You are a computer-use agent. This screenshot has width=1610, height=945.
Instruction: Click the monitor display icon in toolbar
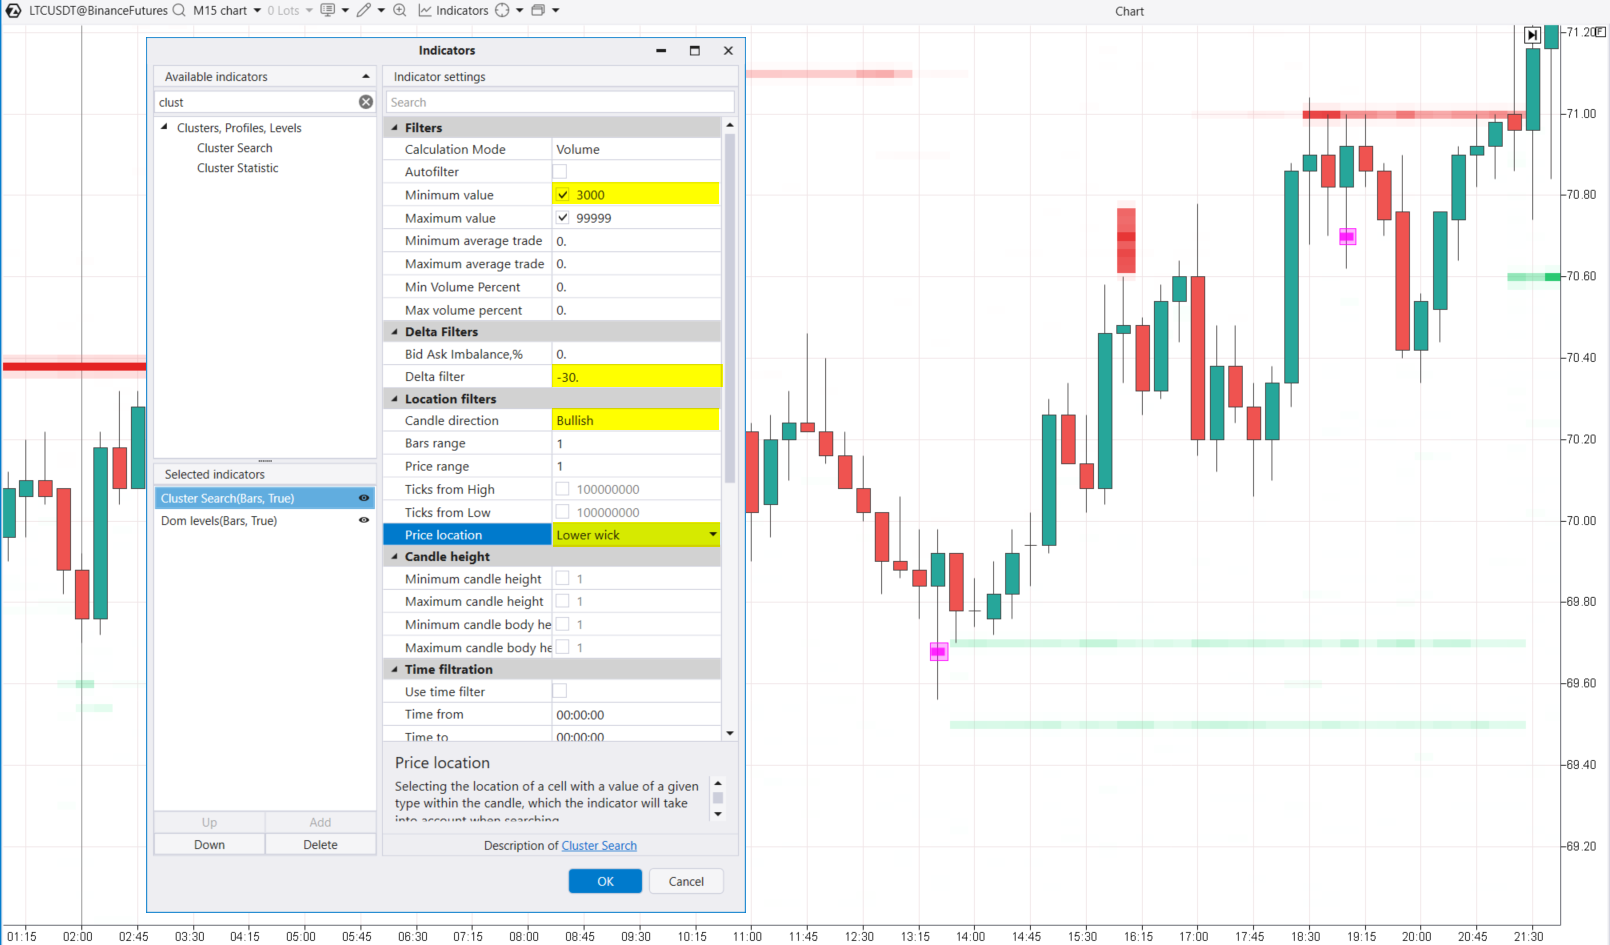coord(328,10)
